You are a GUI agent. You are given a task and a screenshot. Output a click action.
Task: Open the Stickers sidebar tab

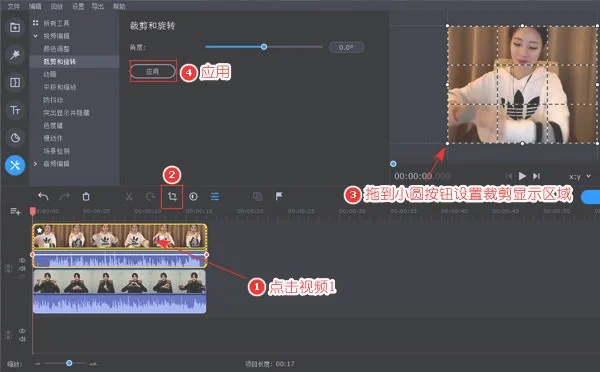click(15, 138)
